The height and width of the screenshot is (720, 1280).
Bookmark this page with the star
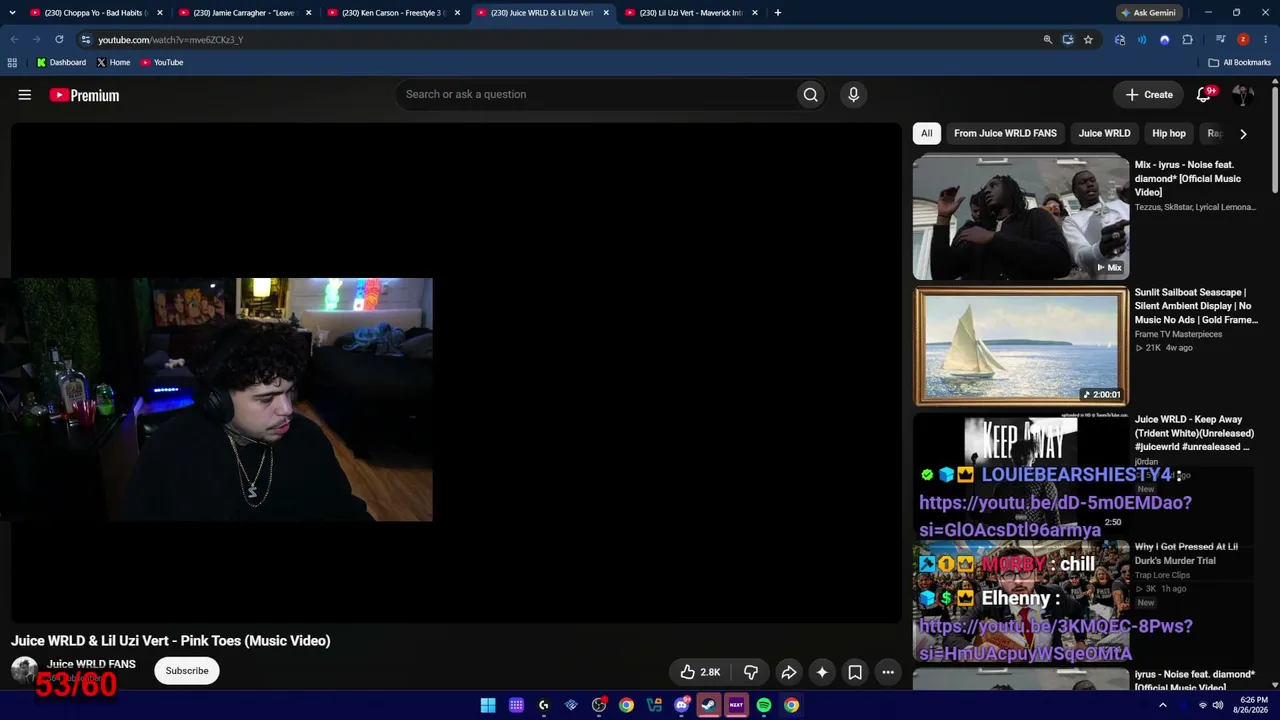1088,40
